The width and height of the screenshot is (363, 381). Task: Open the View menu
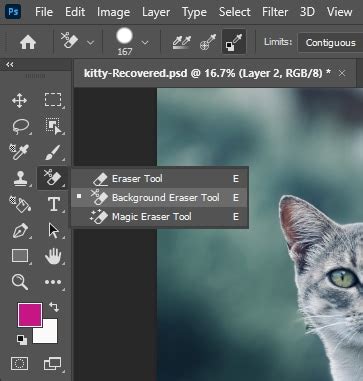339,12
